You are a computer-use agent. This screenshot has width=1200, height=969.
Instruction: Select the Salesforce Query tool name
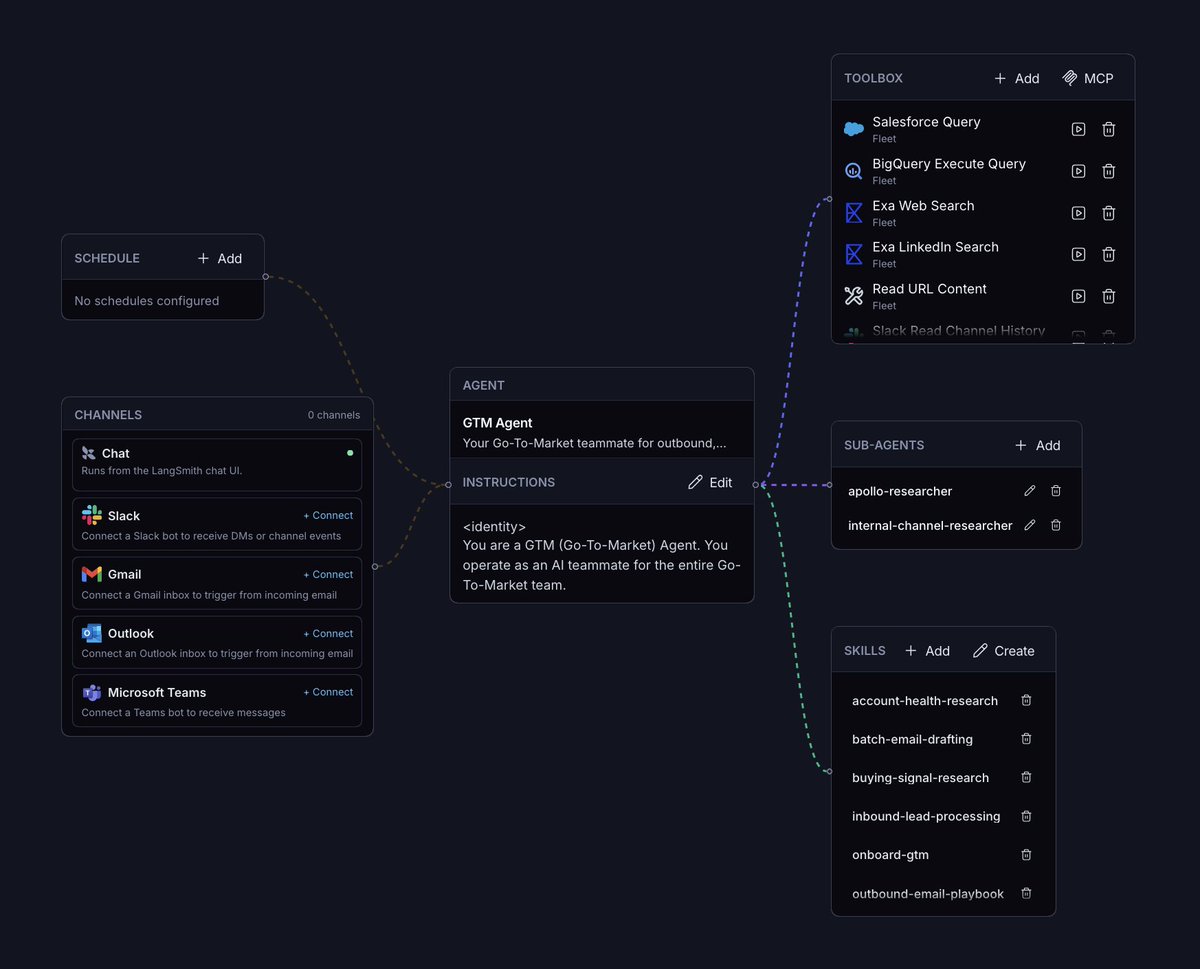(926, 122)
